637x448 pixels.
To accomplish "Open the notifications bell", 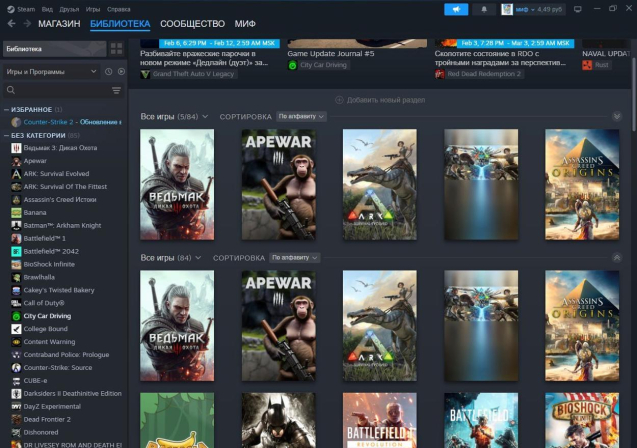I will pos(484,9).
